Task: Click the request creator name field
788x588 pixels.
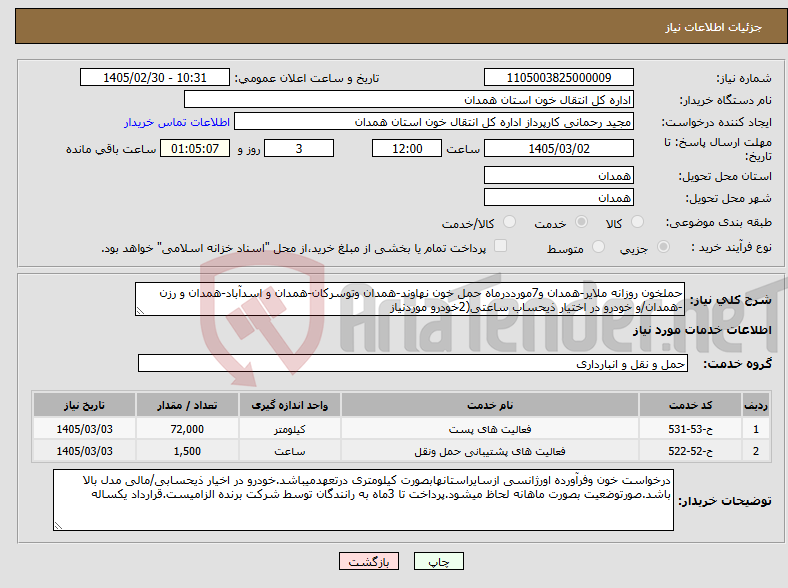Action: pos(434,122)
